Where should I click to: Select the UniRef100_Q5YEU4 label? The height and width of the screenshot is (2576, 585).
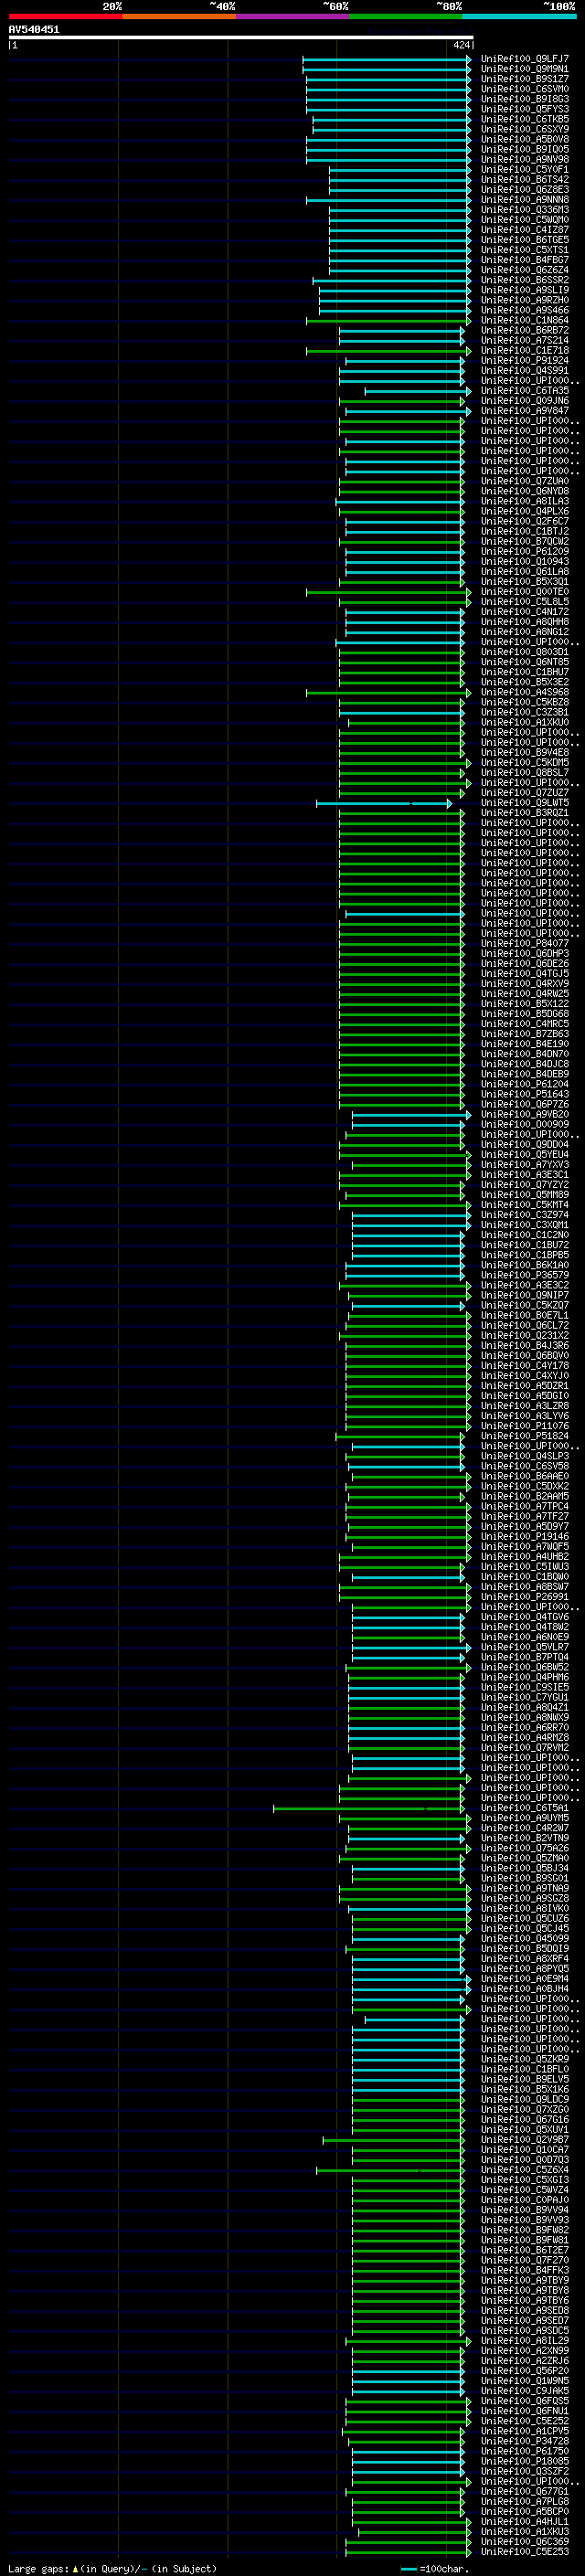[524, 1154]
